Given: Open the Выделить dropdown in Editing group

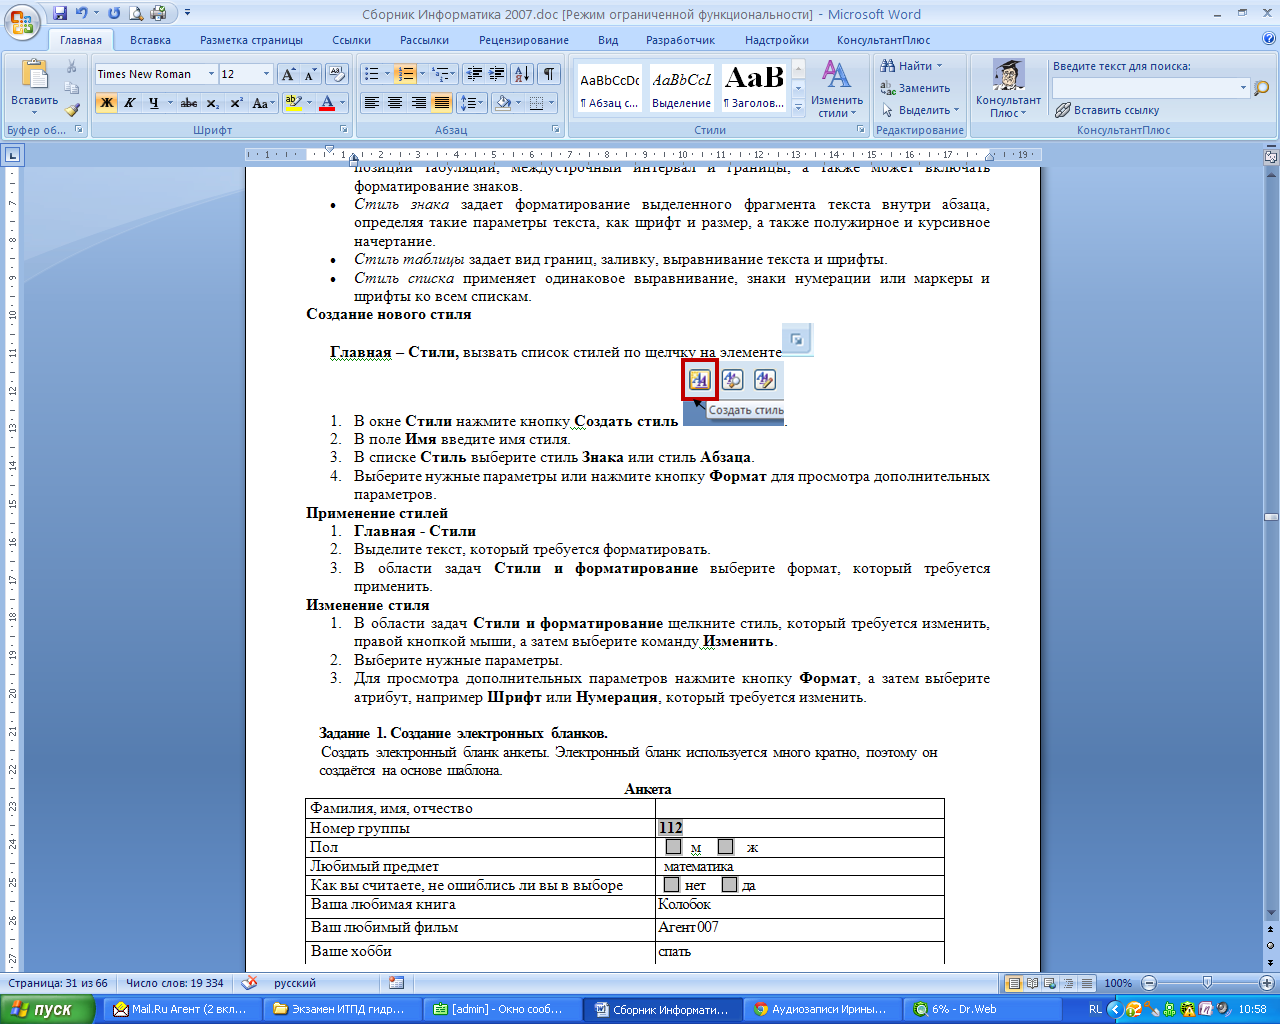Looking at the screenshot, I should click(x=921, y=110).
